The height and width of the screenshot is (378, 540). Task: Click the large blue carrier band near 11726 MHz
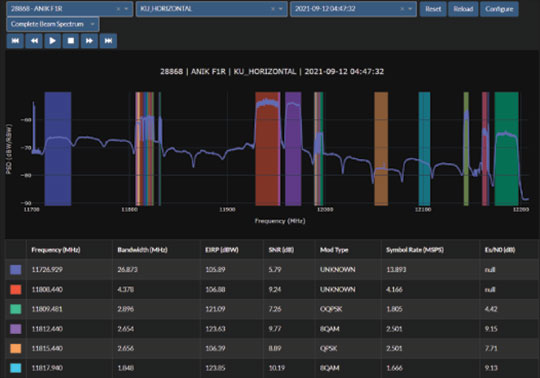58,149
